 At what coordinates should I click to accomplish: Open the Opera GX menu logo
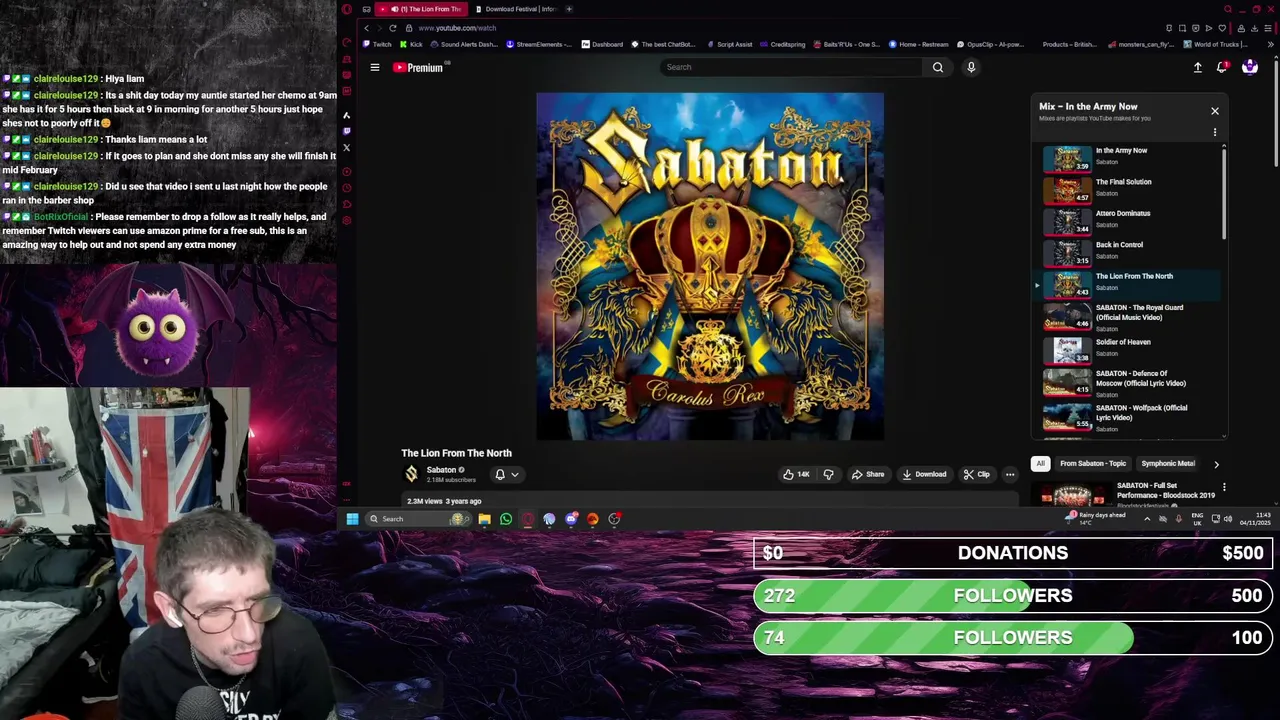pos(347,9)
